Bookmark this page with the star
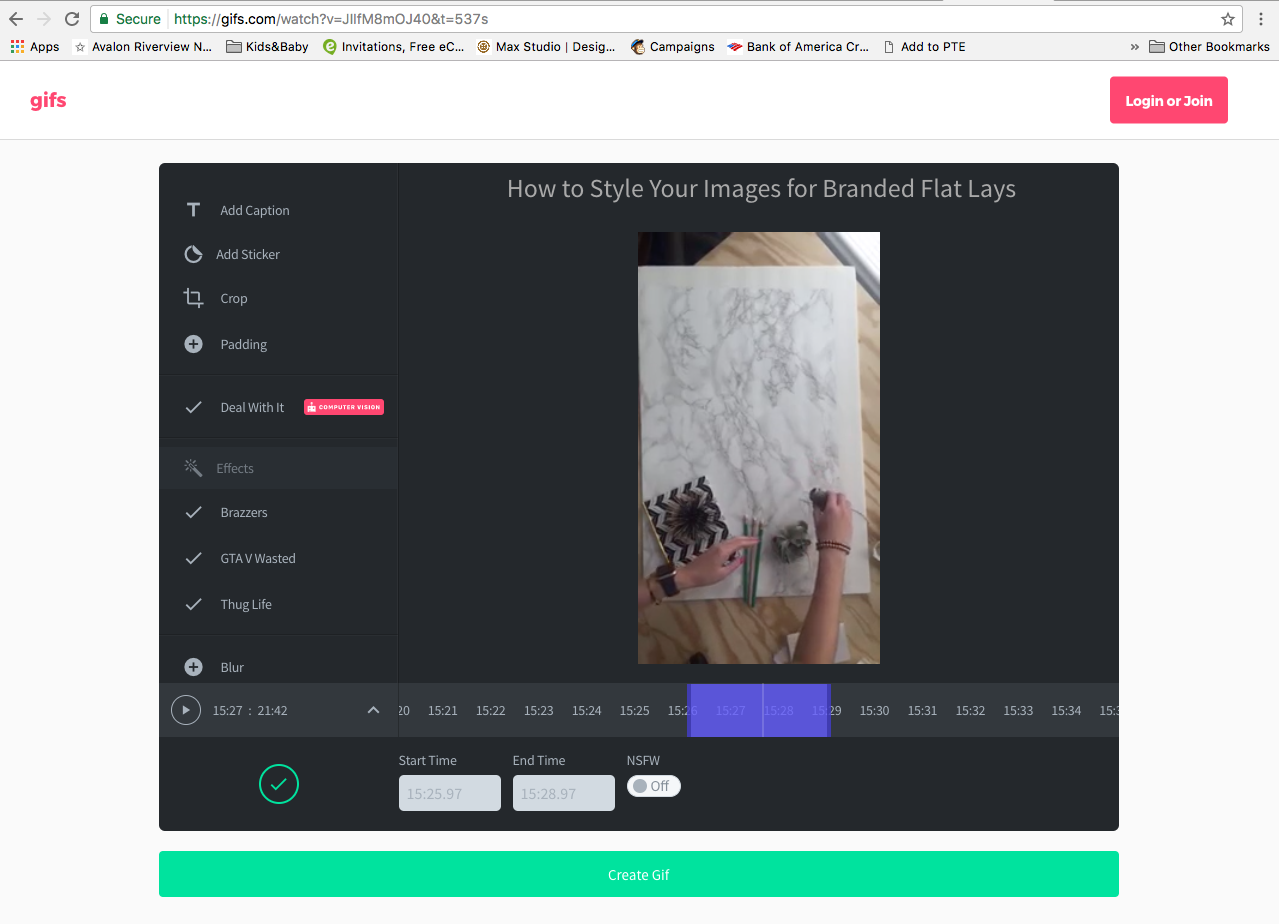 point(1228,18)
